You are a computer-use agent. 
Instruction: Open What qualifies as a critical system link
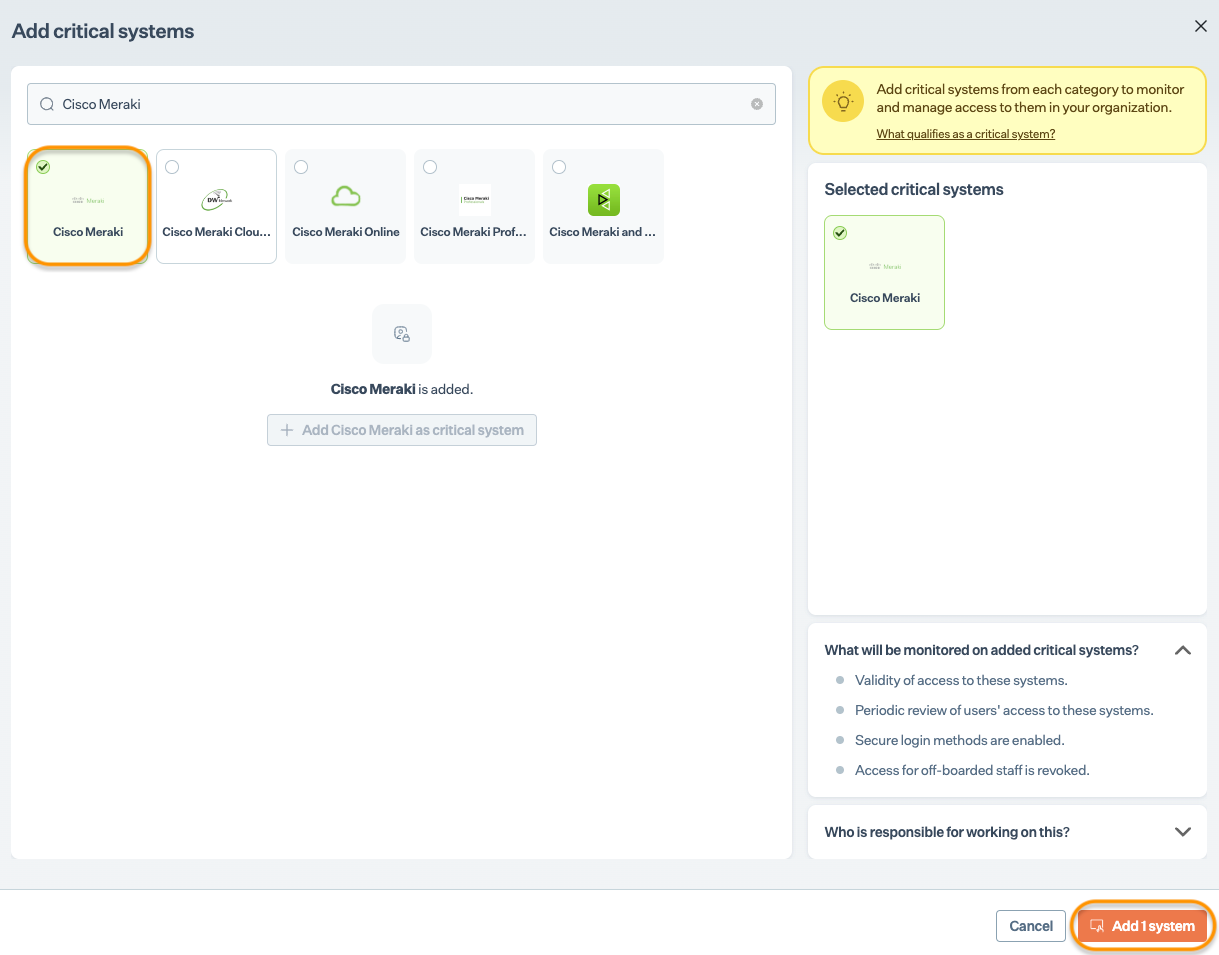pos(966,134)
